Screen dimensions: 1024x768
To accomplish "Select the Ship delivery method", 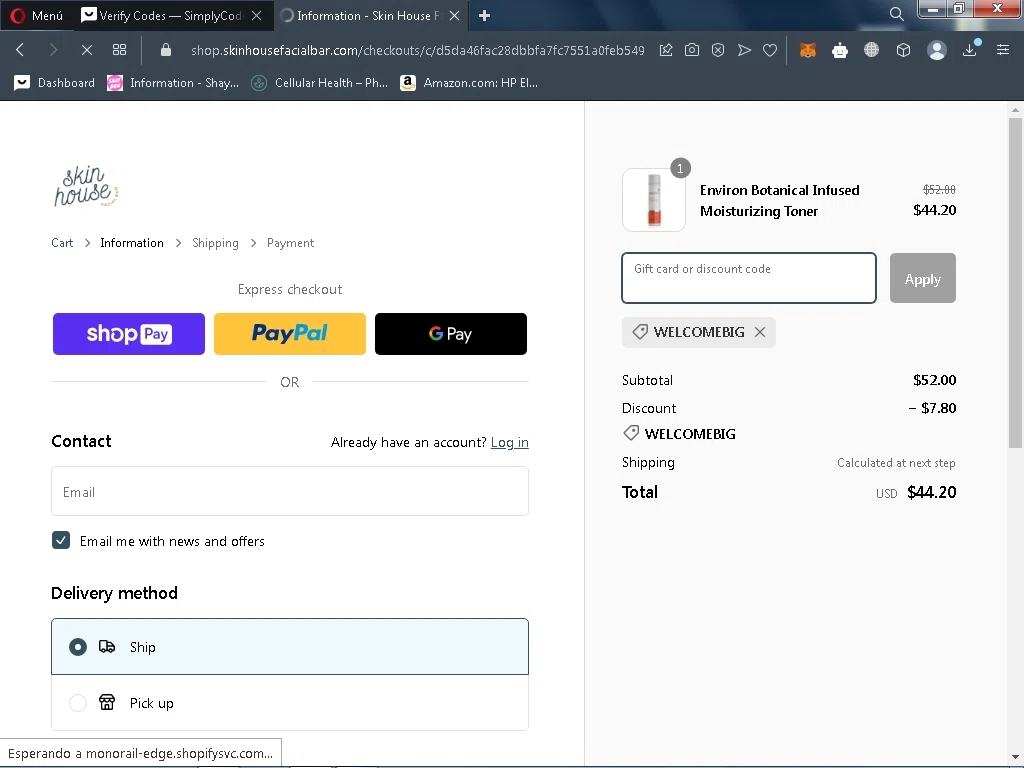I will tap(290, 647).
